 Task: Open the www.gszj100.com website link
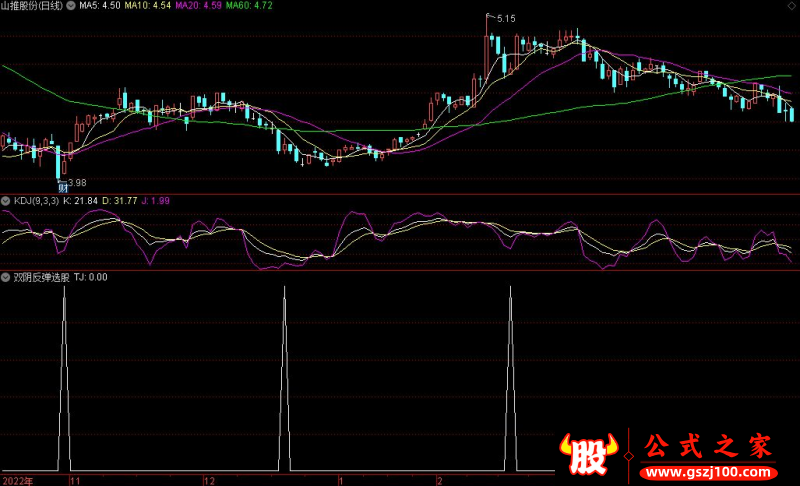[708, 471]
